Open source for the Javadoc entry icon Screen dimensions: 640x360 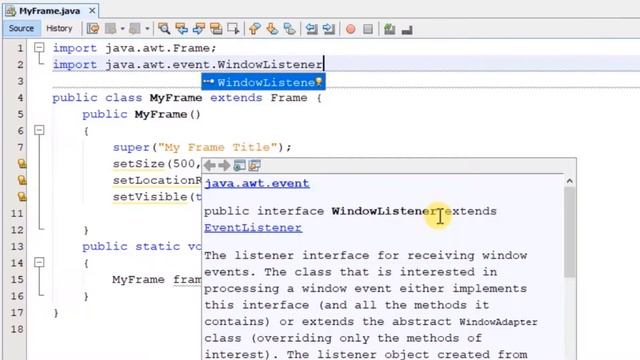(x=254, y=165)
